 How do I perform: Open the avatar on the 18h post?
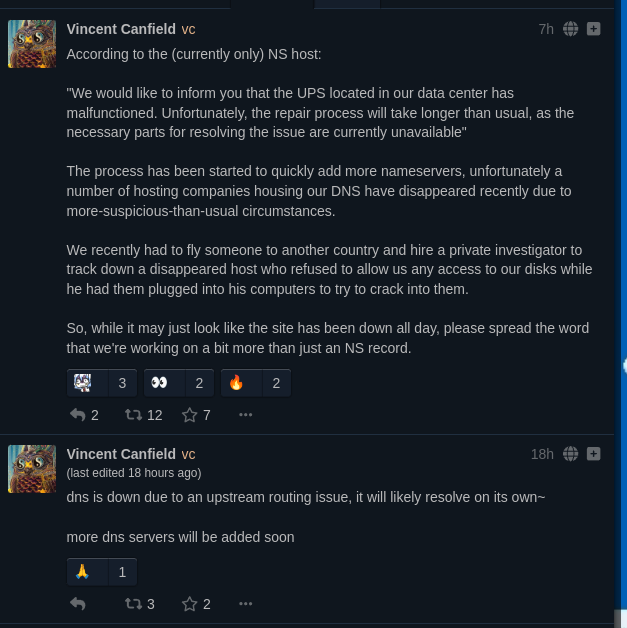click(32, 469)
